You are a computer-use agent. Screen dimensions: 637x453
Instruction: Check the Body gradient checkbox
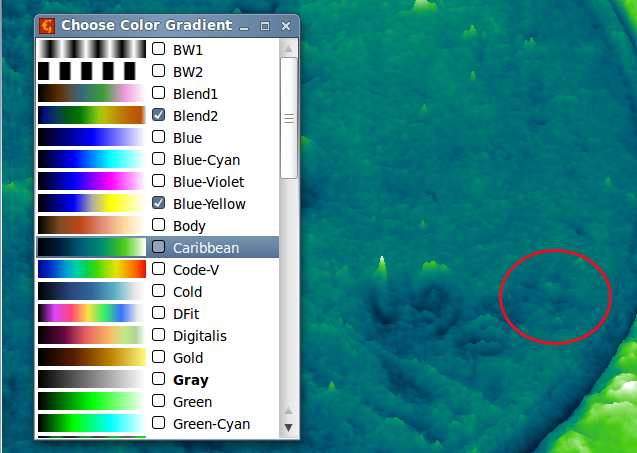pos(158,224)
